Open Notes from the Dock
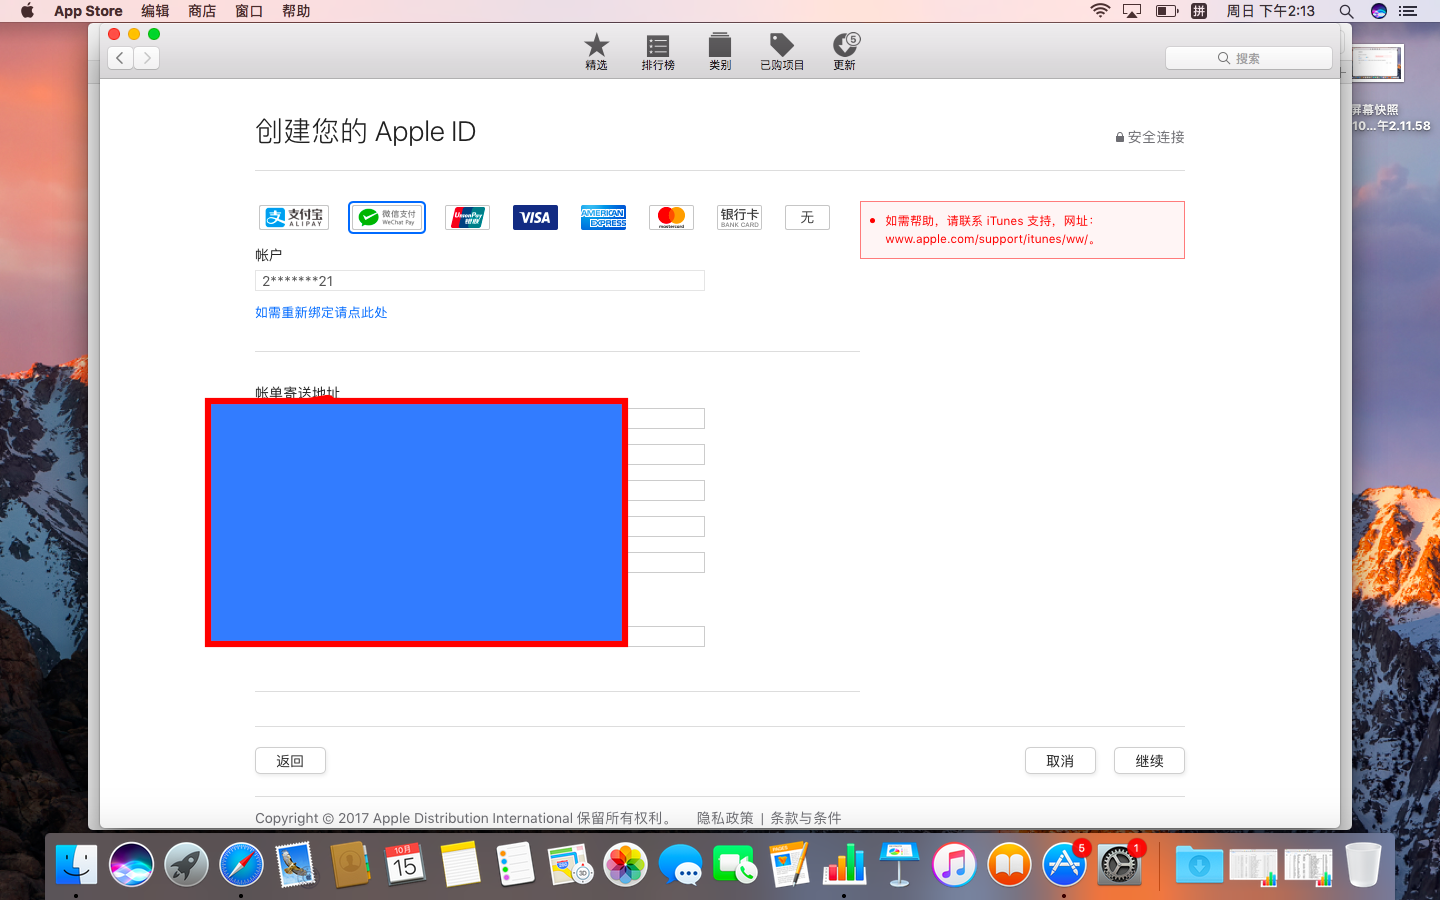Screen dimensions: 1440x900 (460, 865)
